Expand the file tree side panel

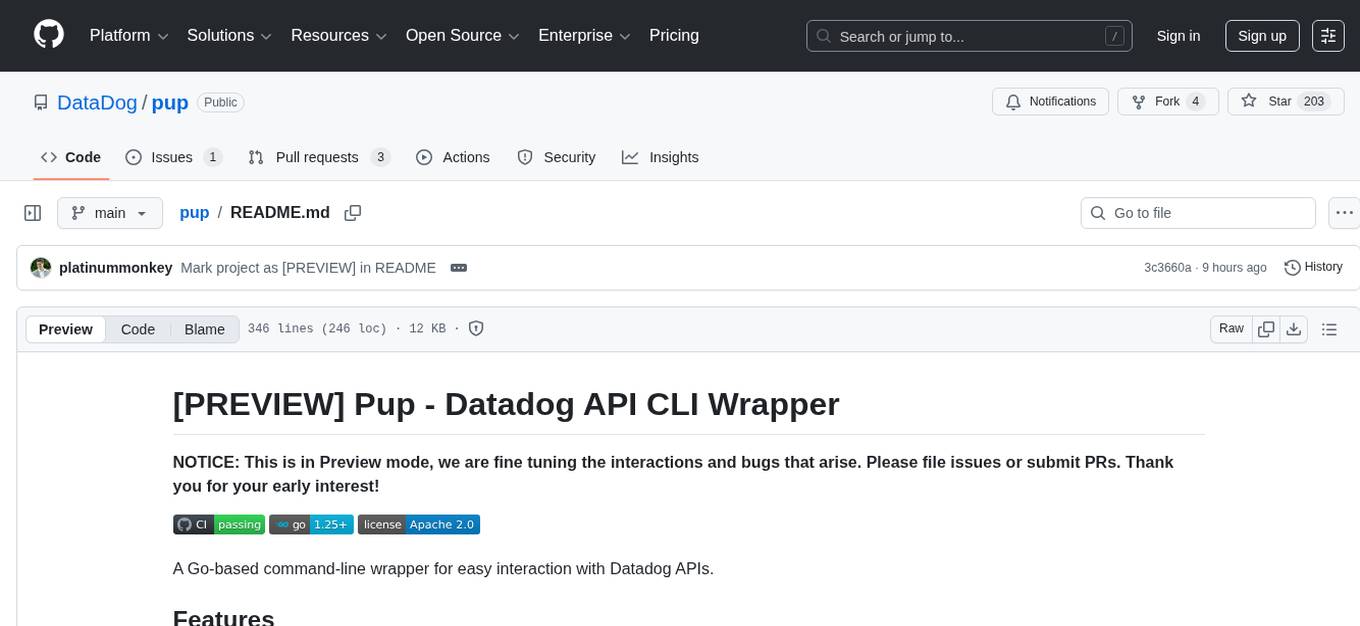pos(32,212)
